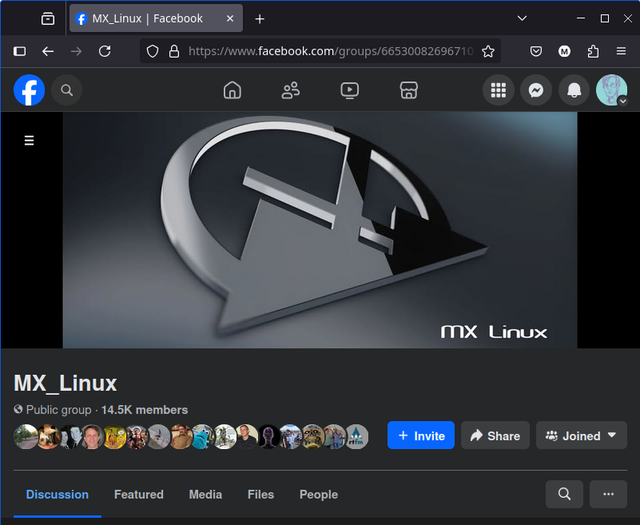Switch to the Featured tab
Screen dimensions: 640x525
(x=139, y=495)
